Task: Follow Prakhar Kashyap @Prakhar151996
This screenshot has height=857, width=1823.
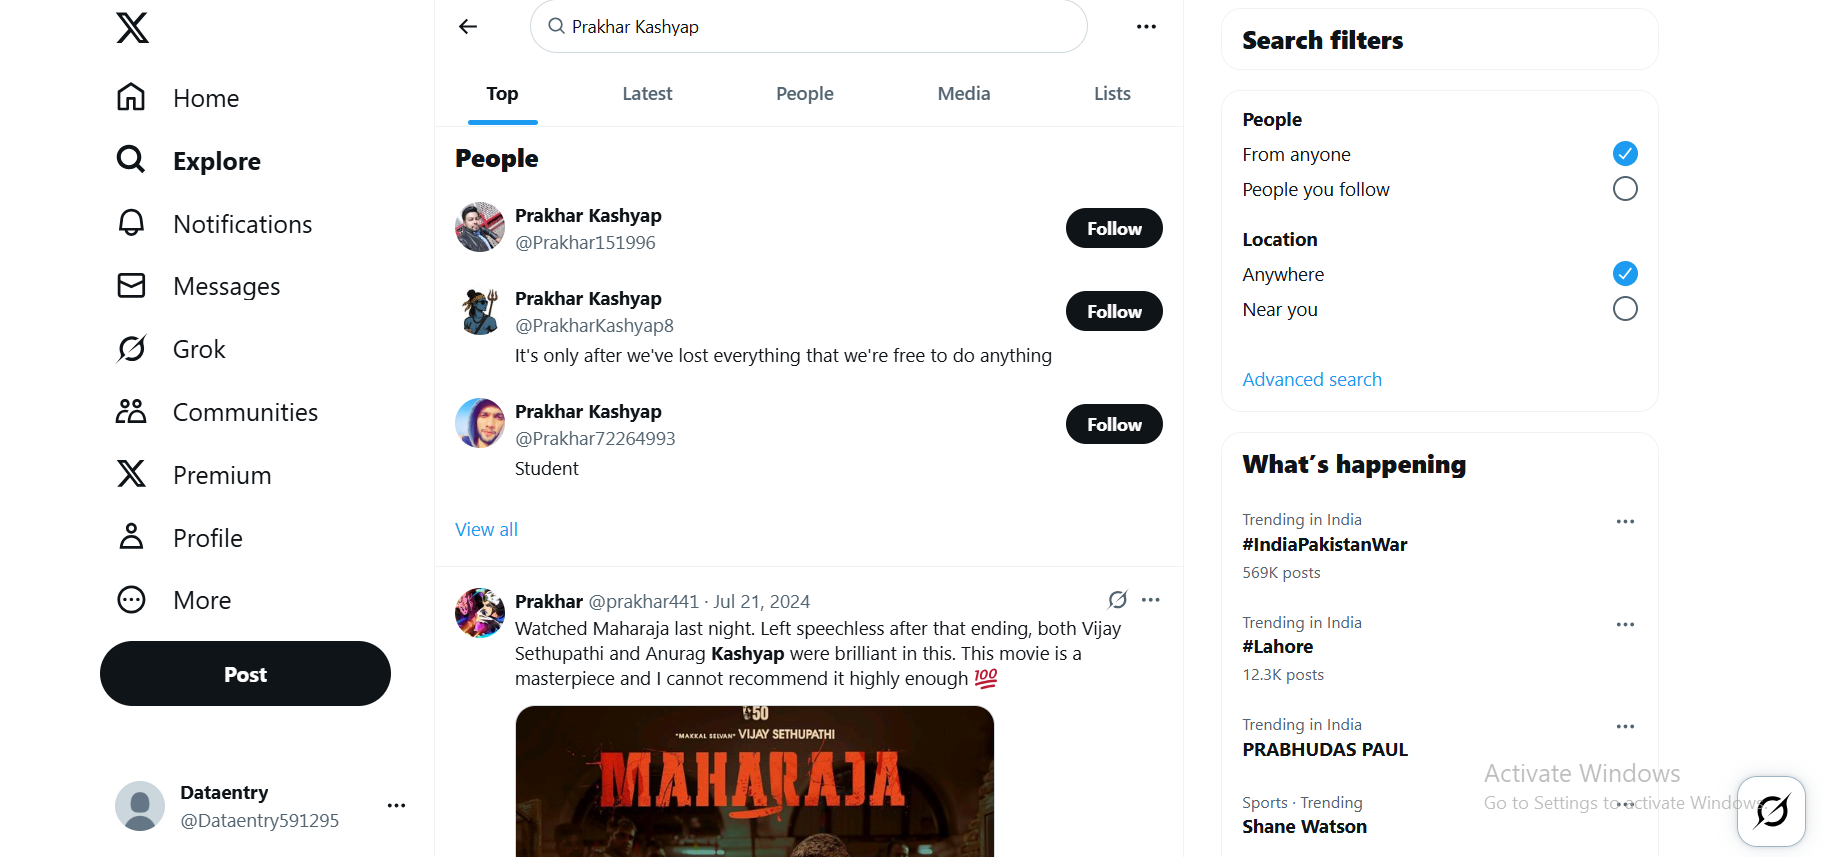Action: [x=1113, y=229]
